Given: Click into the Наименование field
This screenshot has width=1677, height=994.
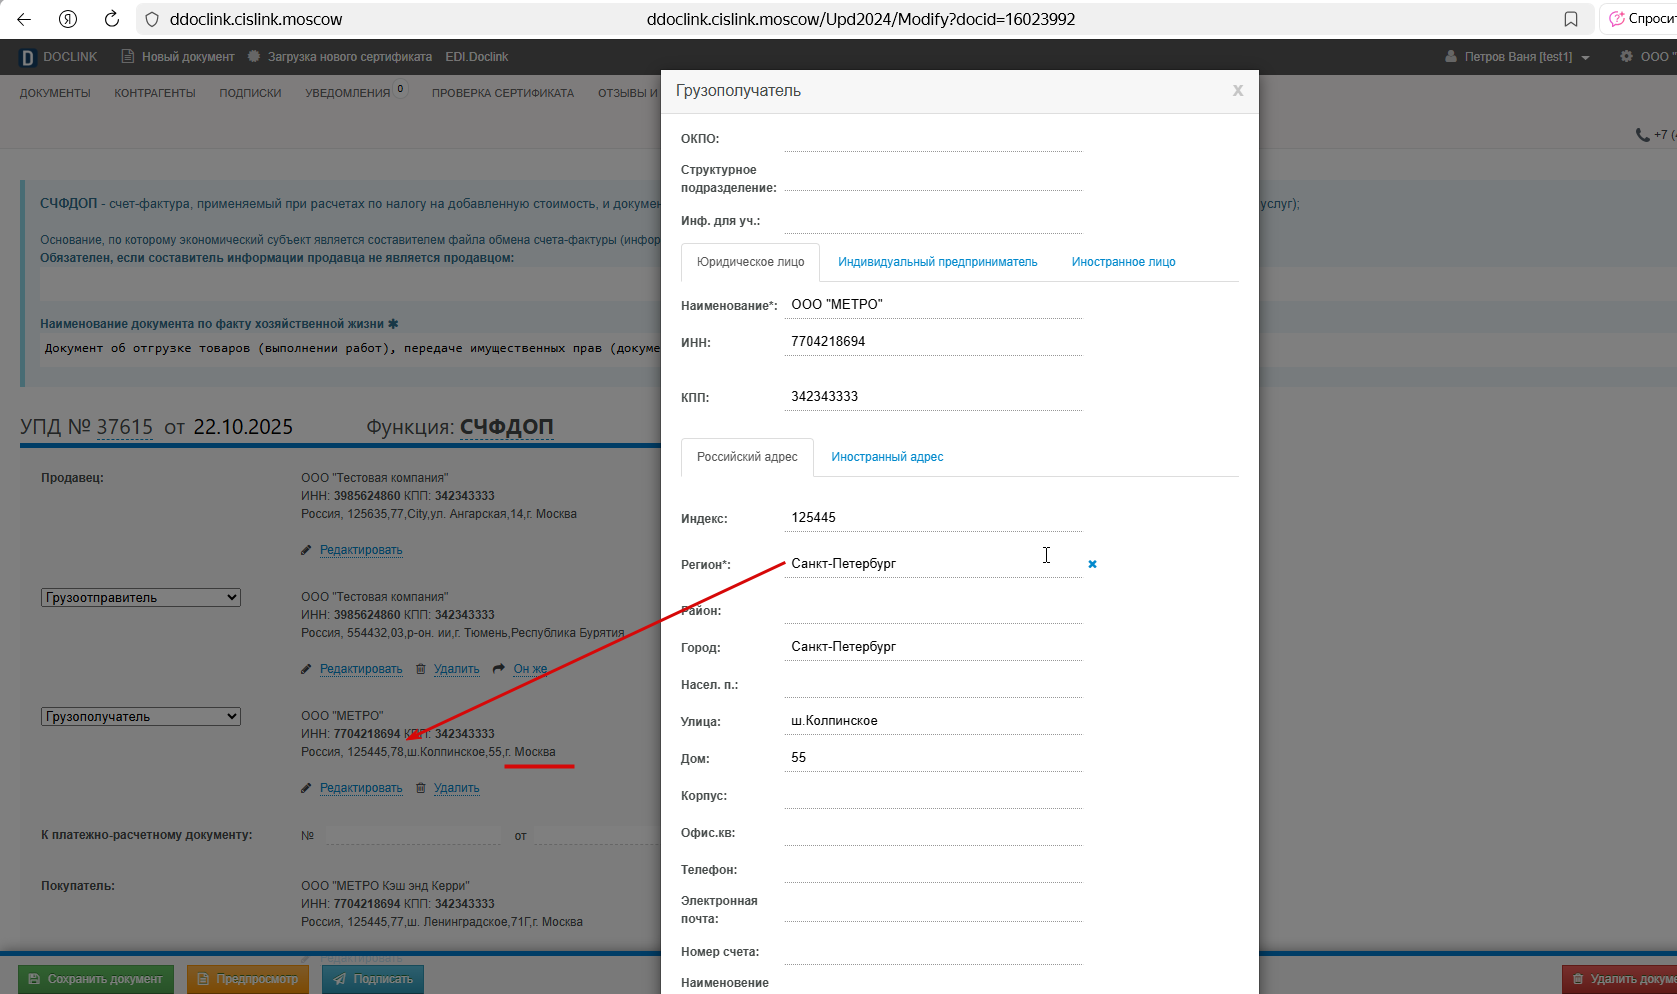Looking at the screenshot, I should [933, 305].
